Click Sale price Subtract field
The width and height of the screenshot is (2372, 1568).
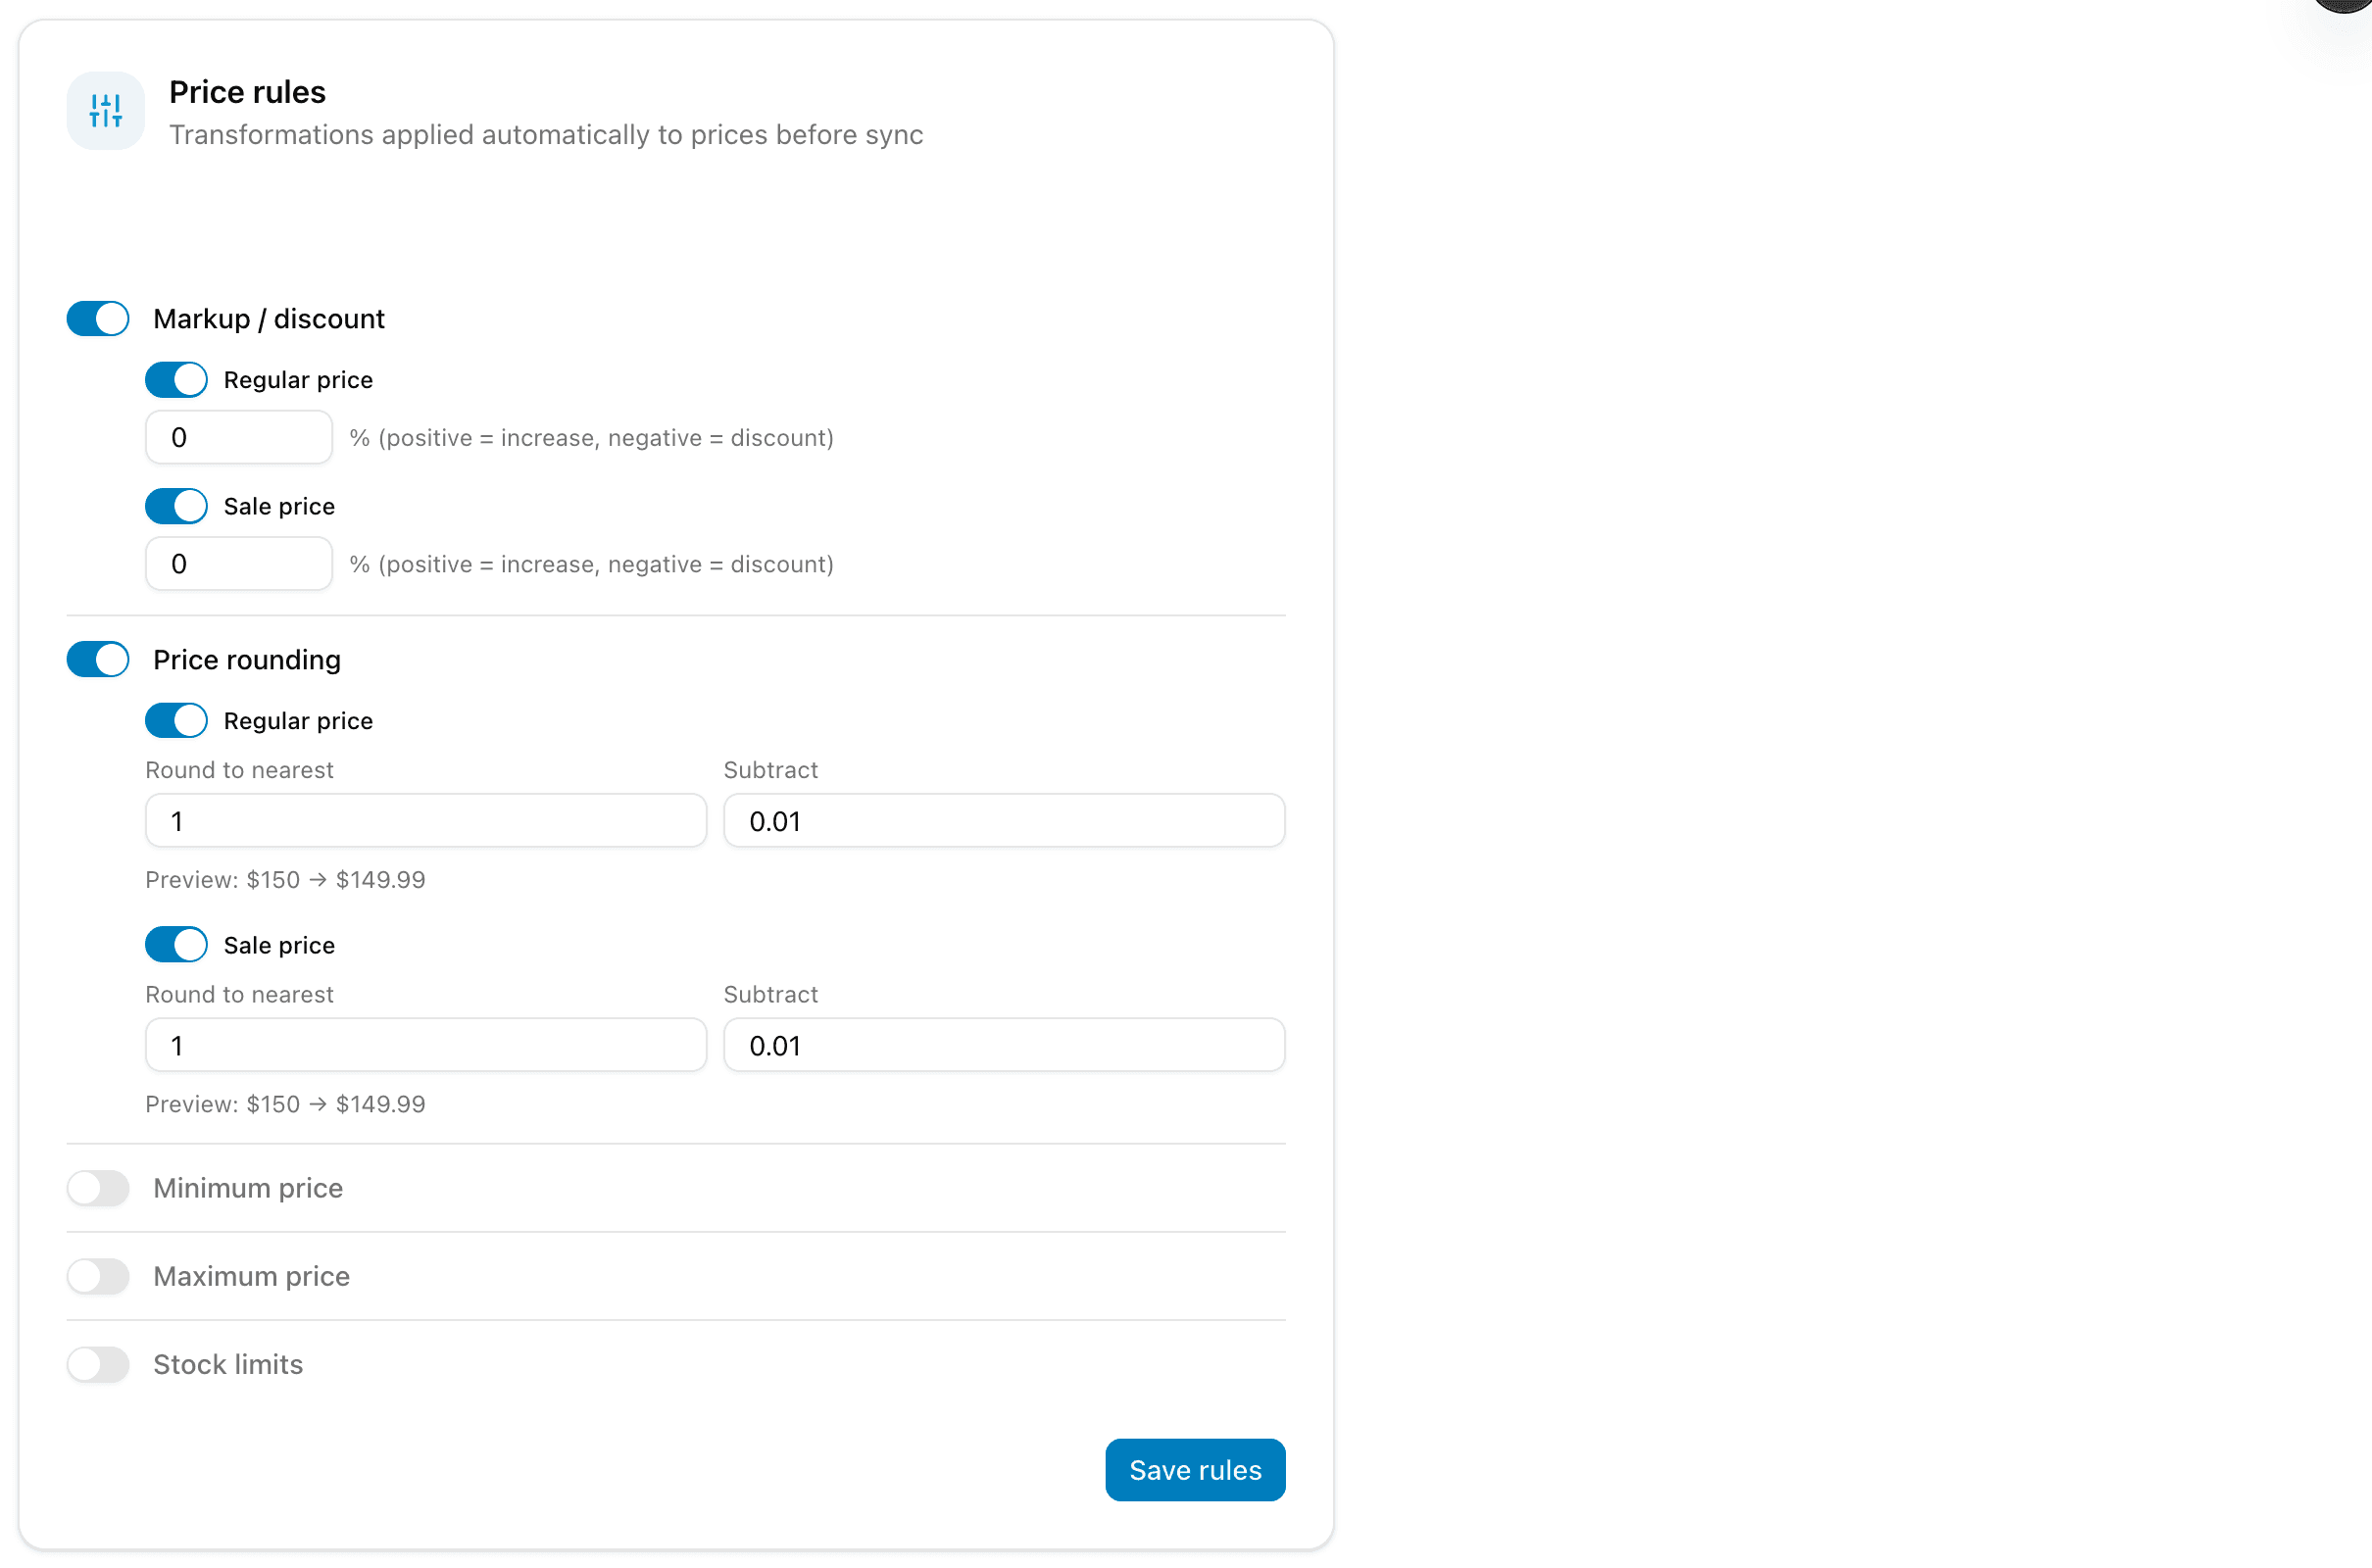1004,1045
